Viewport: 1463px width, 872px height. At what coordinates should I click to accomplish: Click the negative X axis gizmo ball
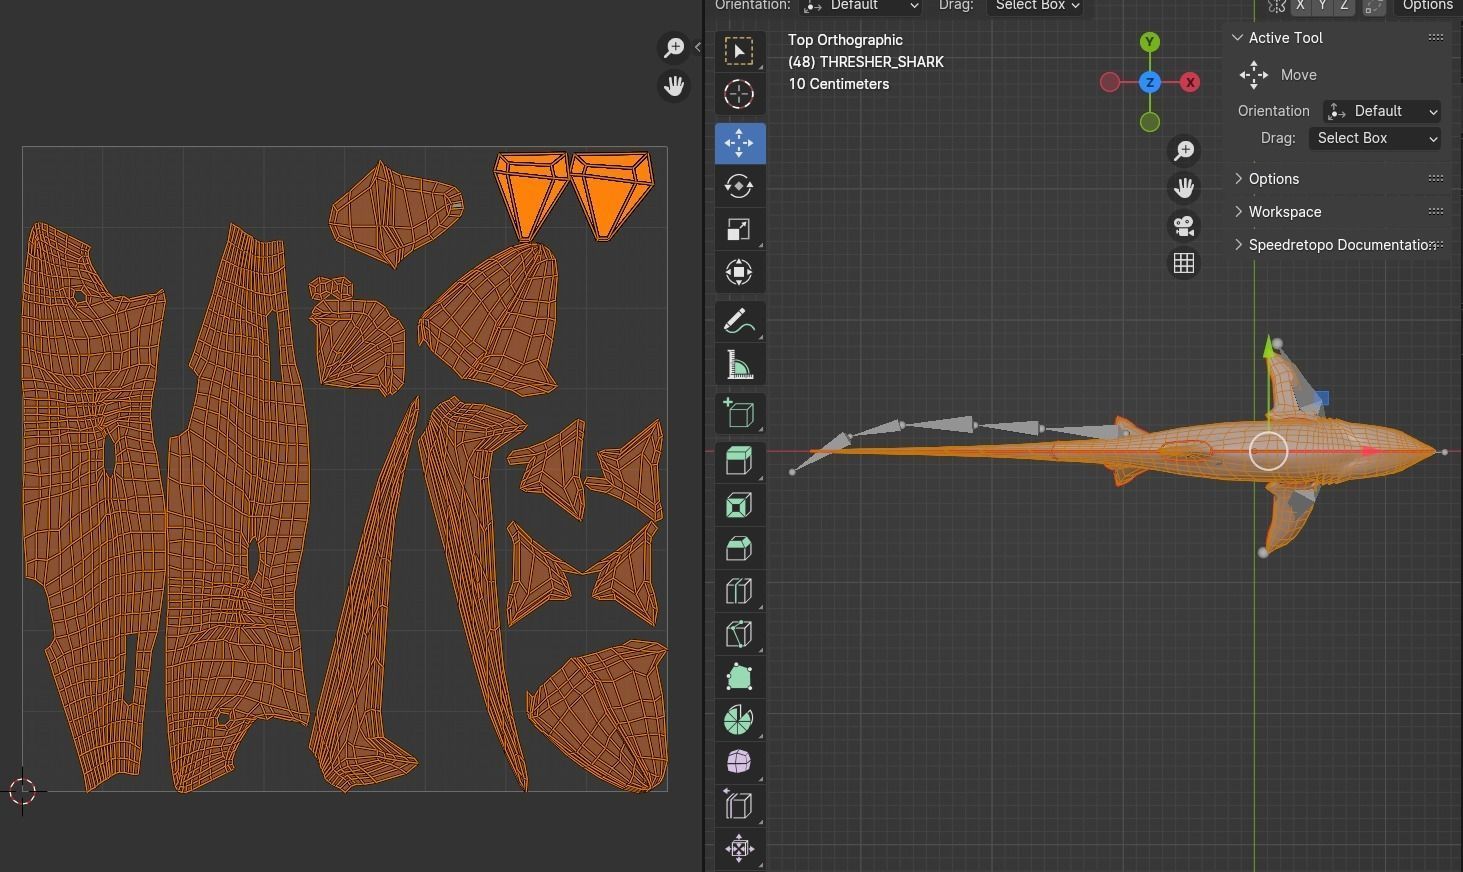tap(1110, 82)
